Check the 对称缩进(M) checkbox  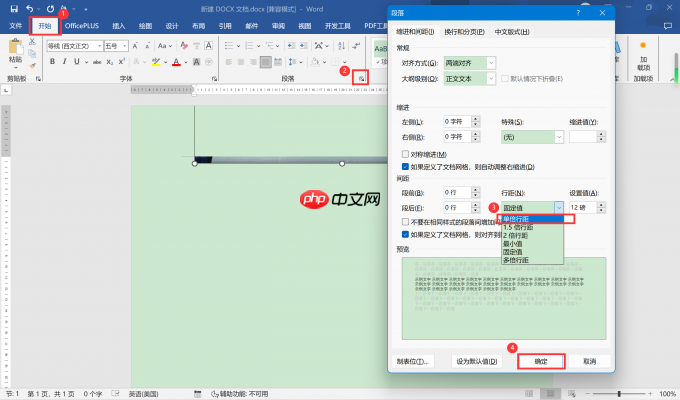(405, 154)
